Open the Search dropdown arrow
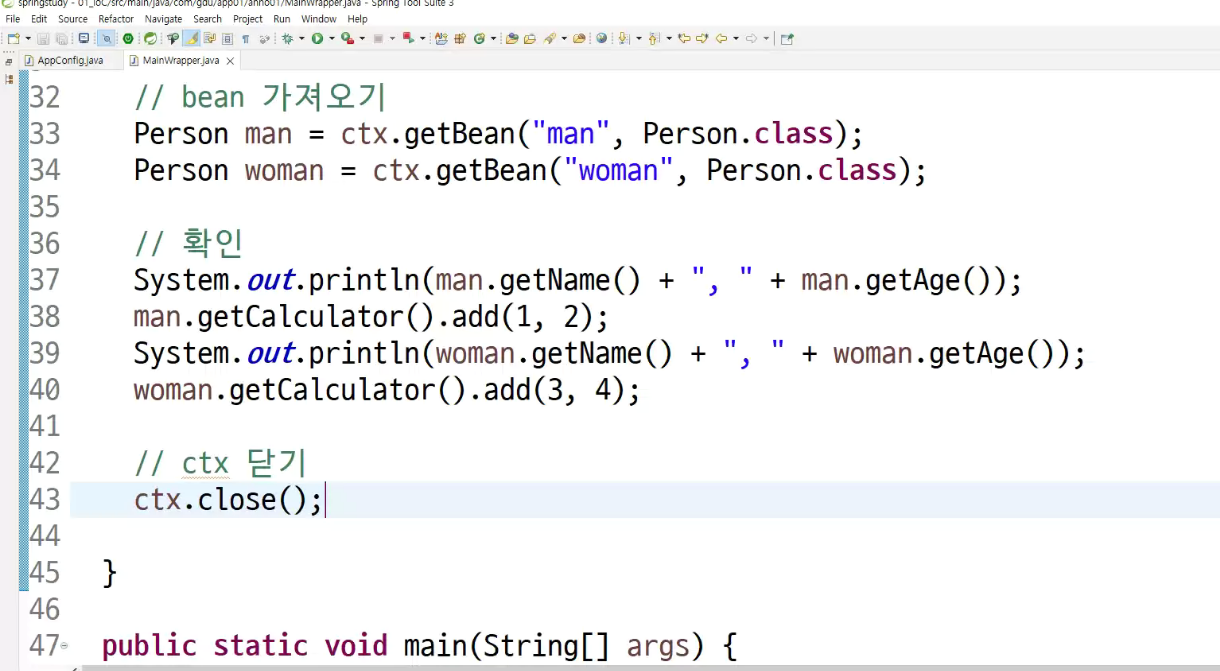Screen dimensions: 1220x671 (x=564, y=39)
